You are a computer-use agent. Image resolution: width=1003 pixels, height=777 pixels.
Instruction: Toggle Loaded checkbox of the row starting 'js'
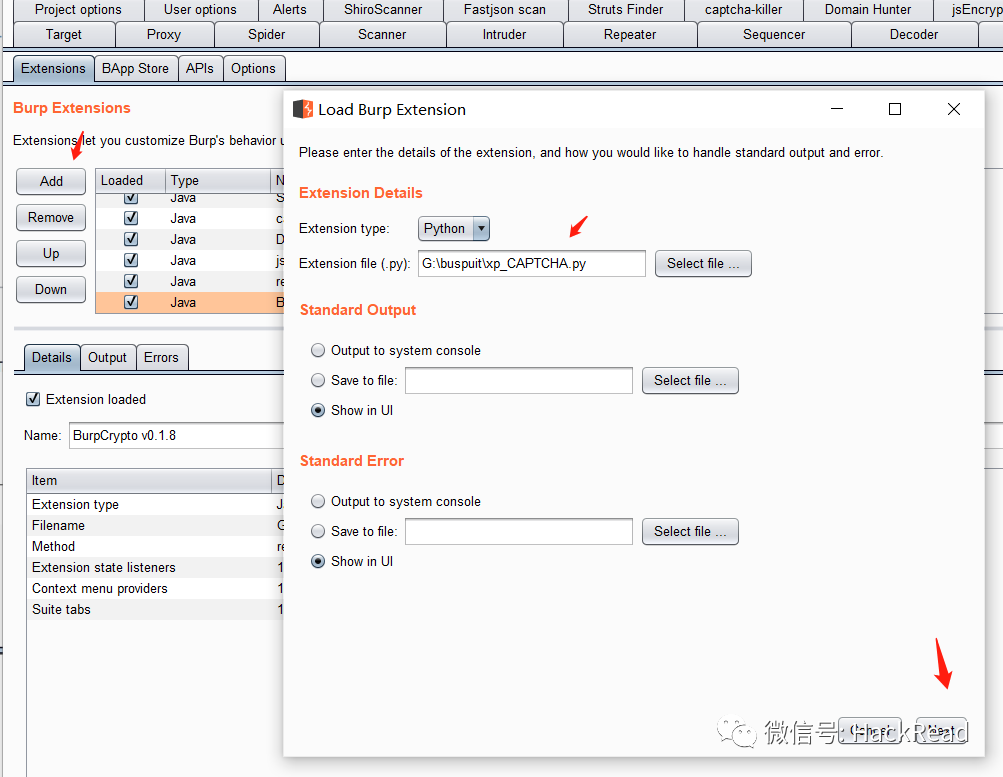[x=131, y=260]
